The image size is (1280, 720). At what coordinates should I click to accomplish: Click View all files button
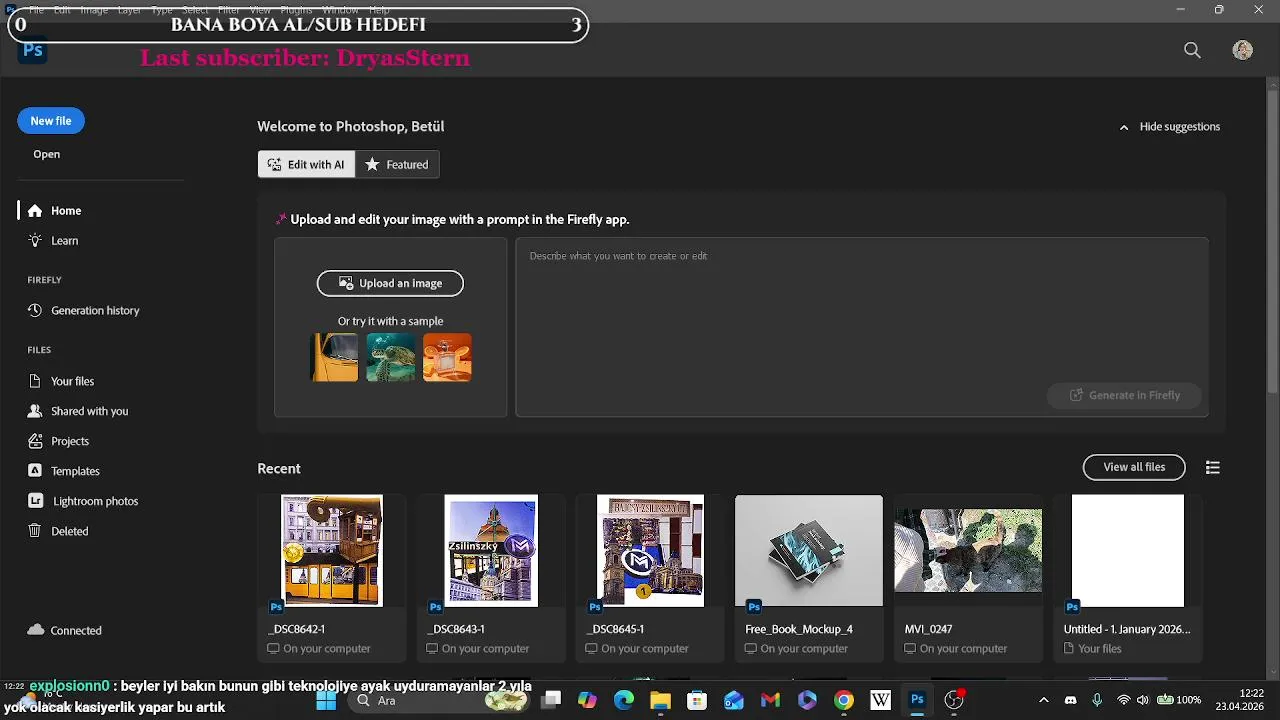[1134, 467]
